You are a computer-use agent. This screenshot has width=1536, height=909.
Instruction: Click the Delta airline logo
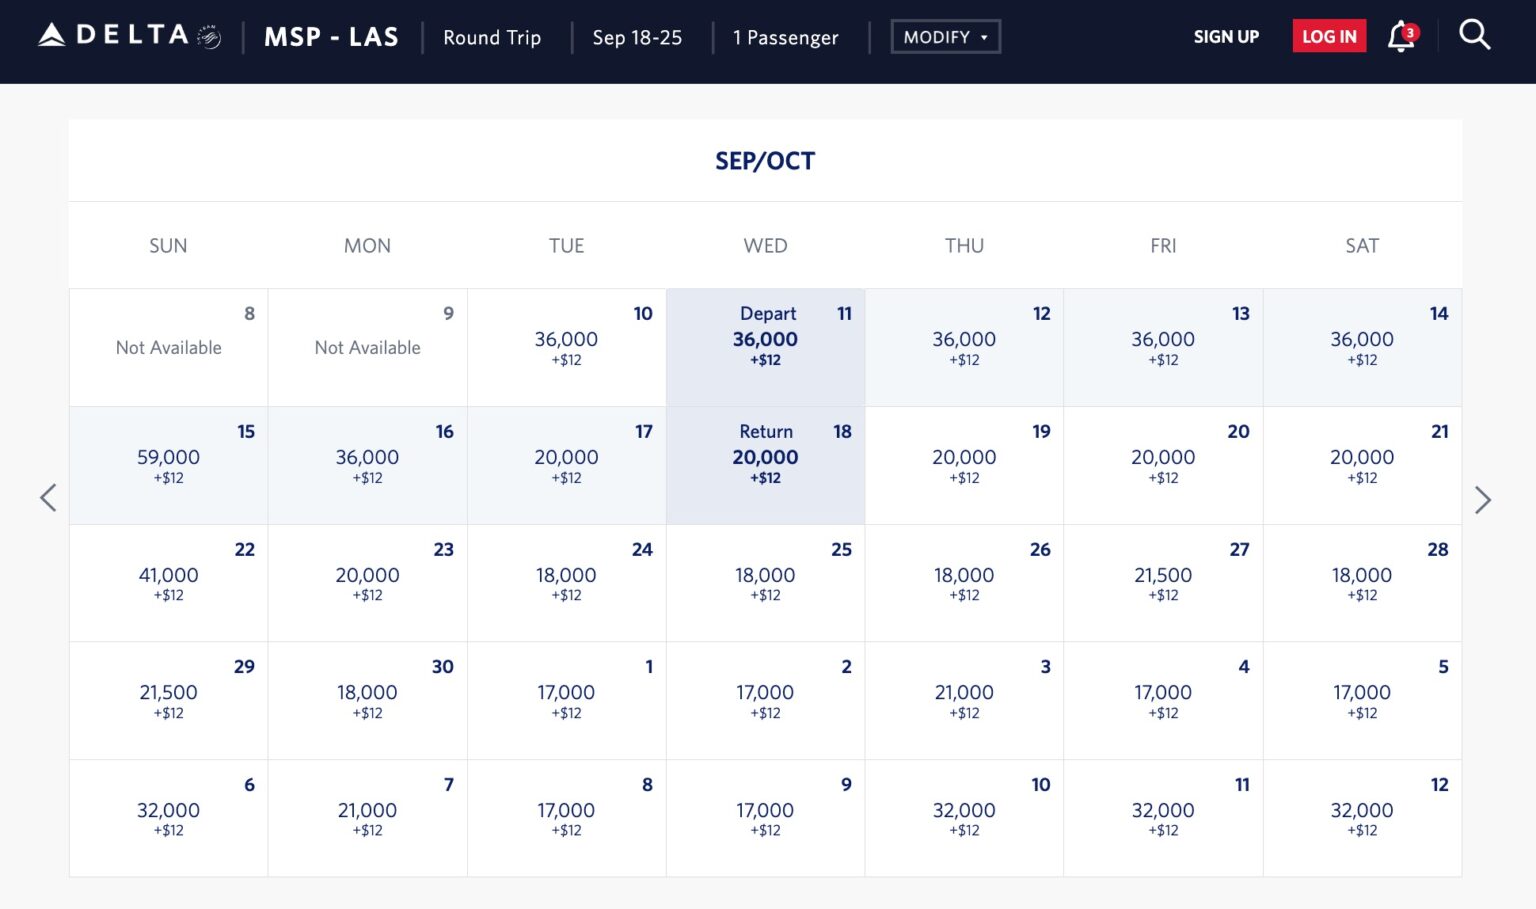115,33
